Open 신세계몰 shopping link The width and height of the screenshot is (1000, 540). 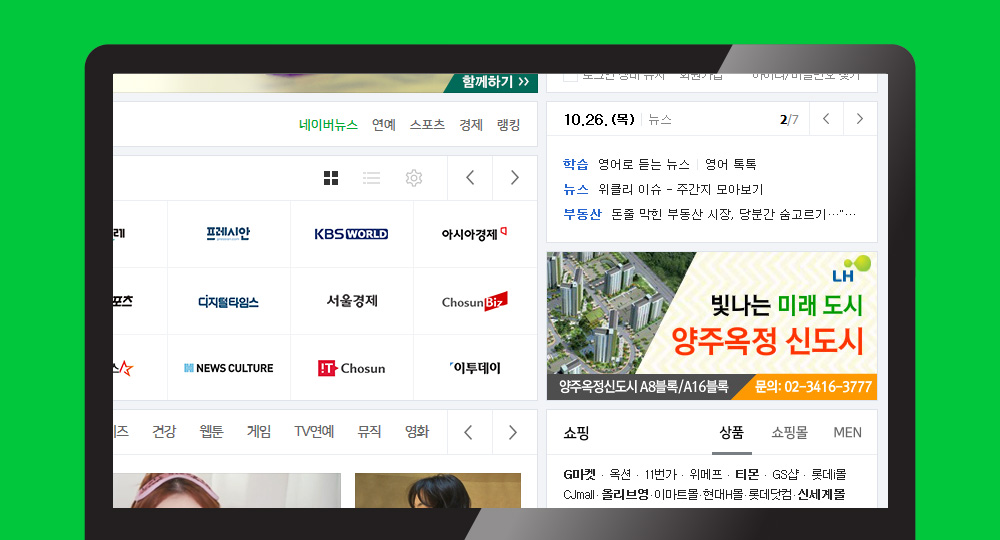coord(821,494)
